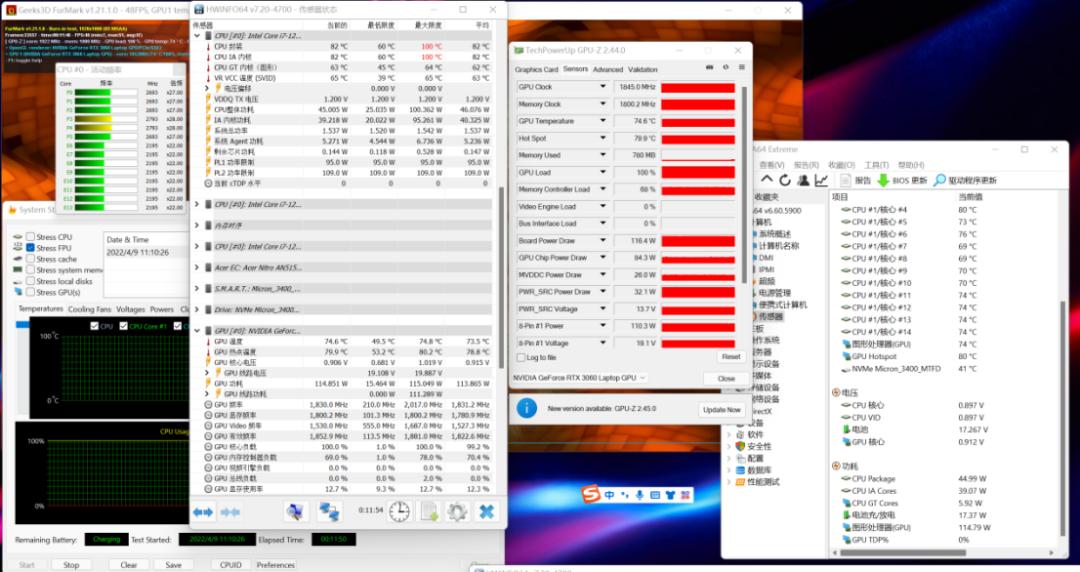The width and height of the screenshot is (1080, 572).
Task: Open the GPU-Z hamburger menu icon
Action: (x=742, y=68)
